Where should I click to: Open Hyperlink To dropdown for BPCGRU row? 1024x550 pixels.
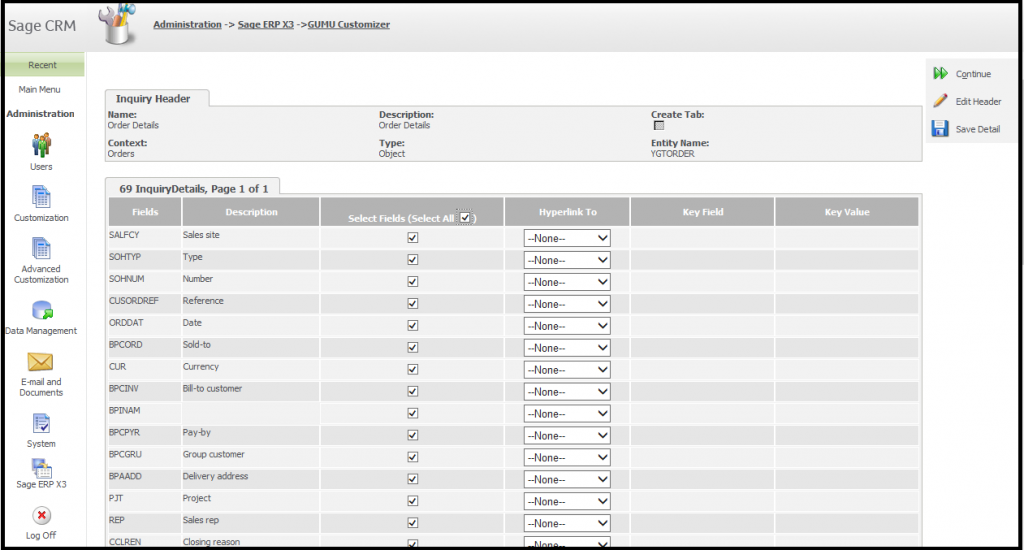coord(567,457)
